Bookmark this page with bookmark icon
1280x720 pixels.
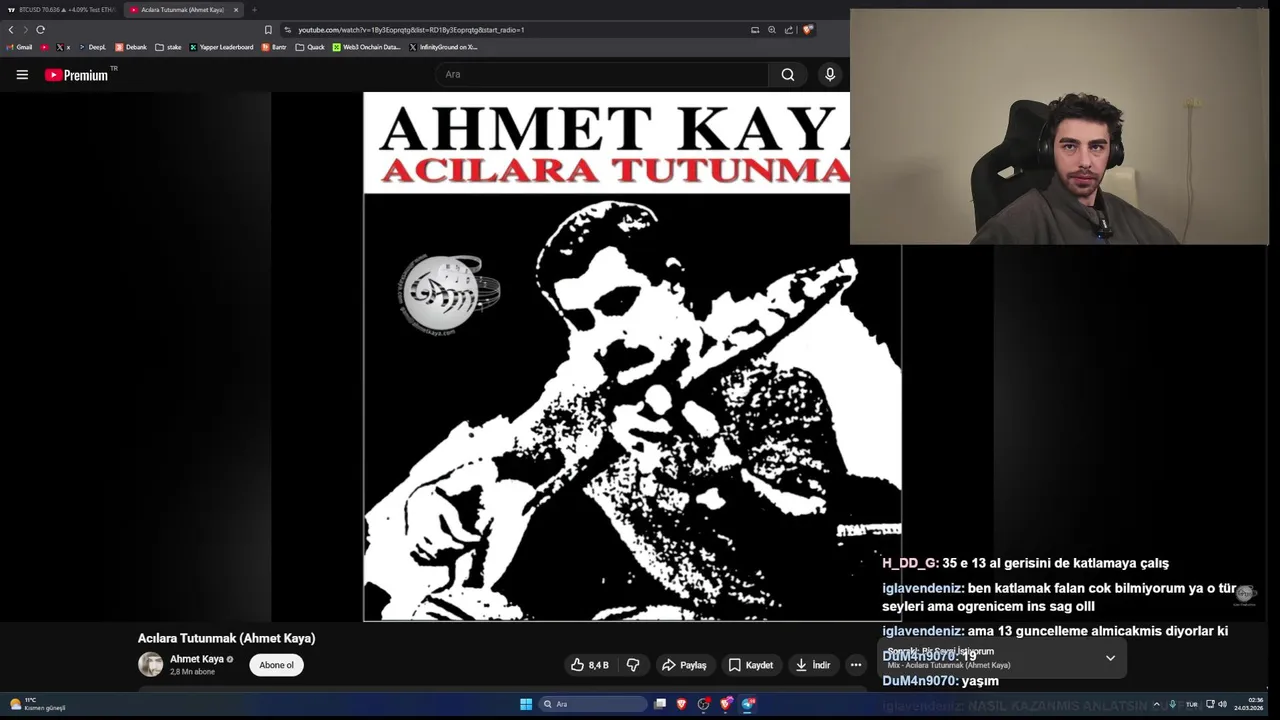pyautogui.click(x=268, y=30)
